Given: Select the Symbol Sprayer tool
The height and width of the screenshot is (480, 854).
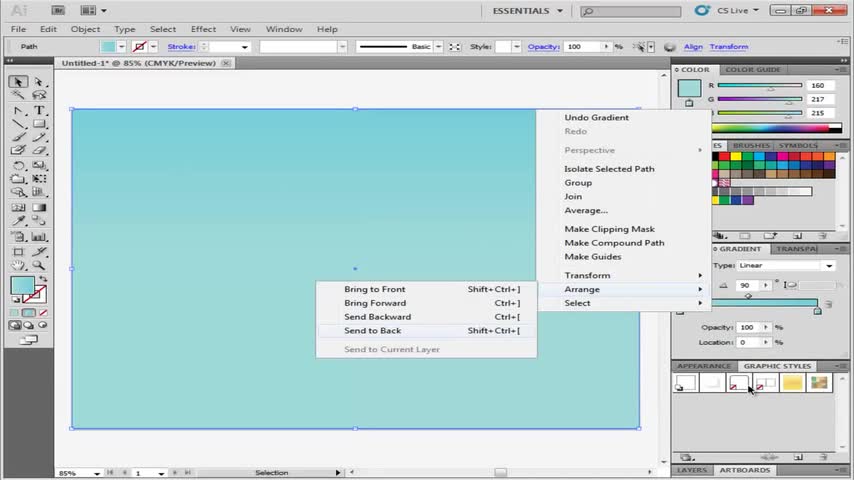Looking at the screenshot, I should pyautogui.click(x=18, y=237).
